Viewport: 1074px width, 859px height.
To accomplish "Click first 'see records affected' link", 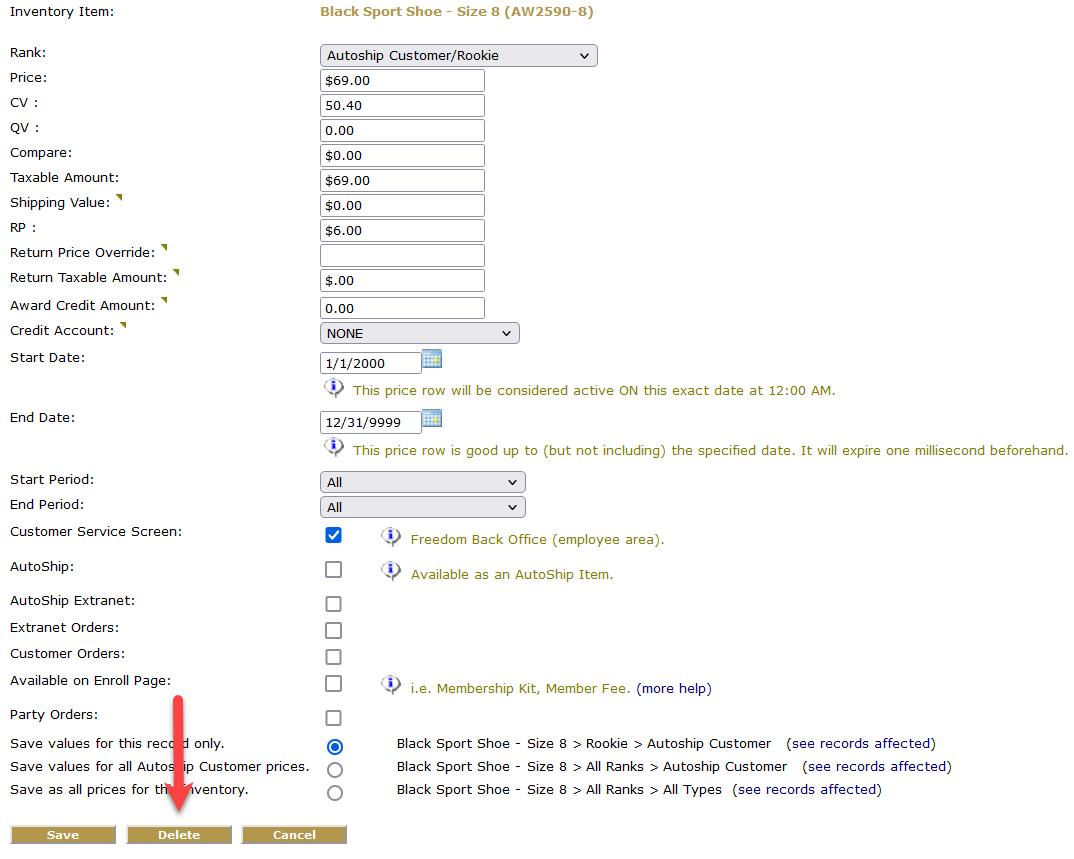I will tap(861, 744).
